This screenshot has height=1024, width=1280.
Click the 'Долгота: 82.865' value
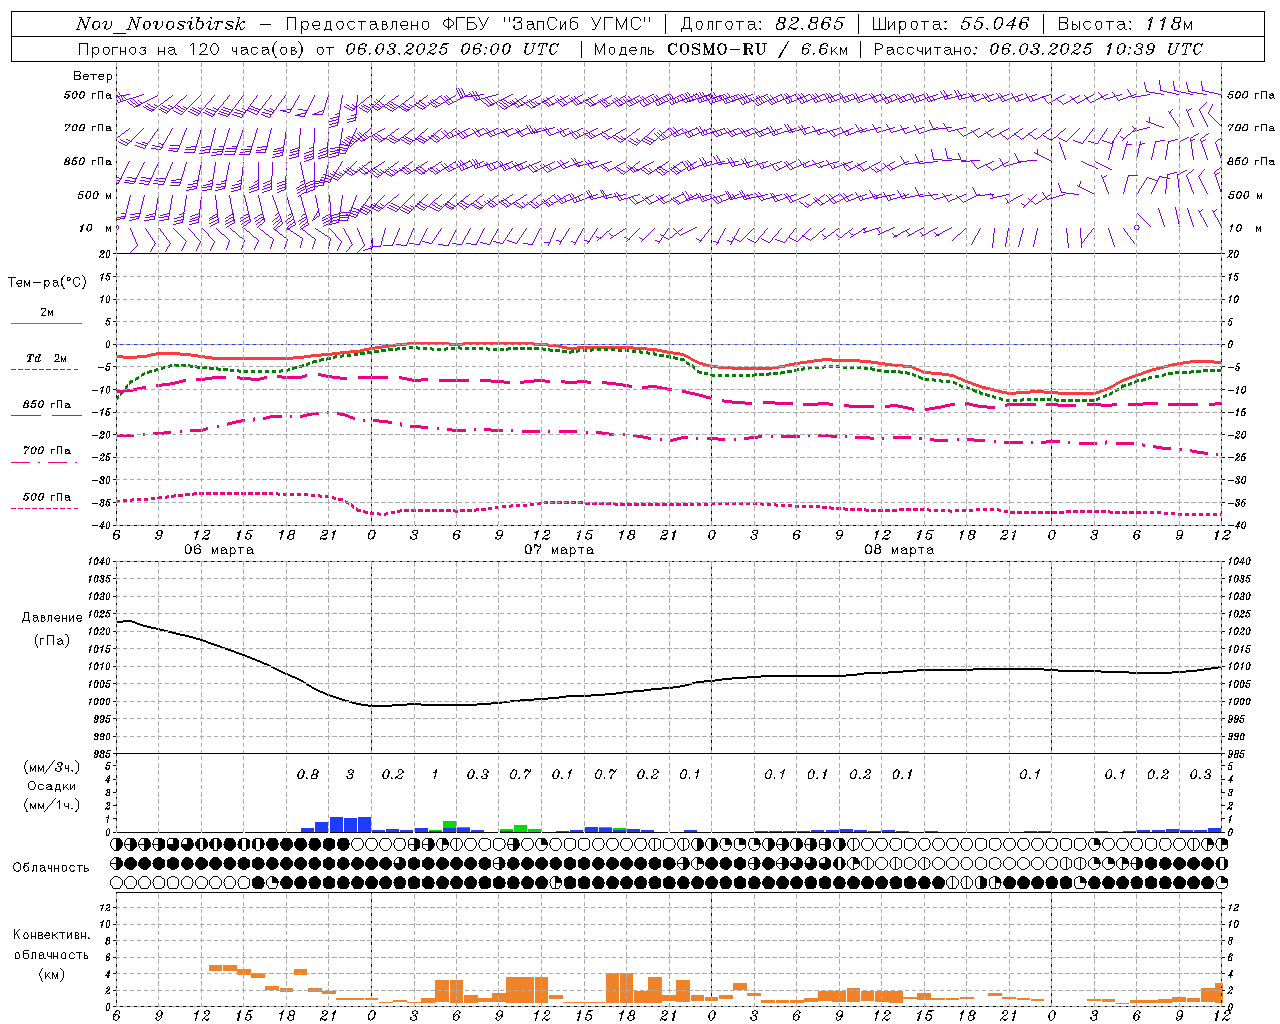[763, 24]
